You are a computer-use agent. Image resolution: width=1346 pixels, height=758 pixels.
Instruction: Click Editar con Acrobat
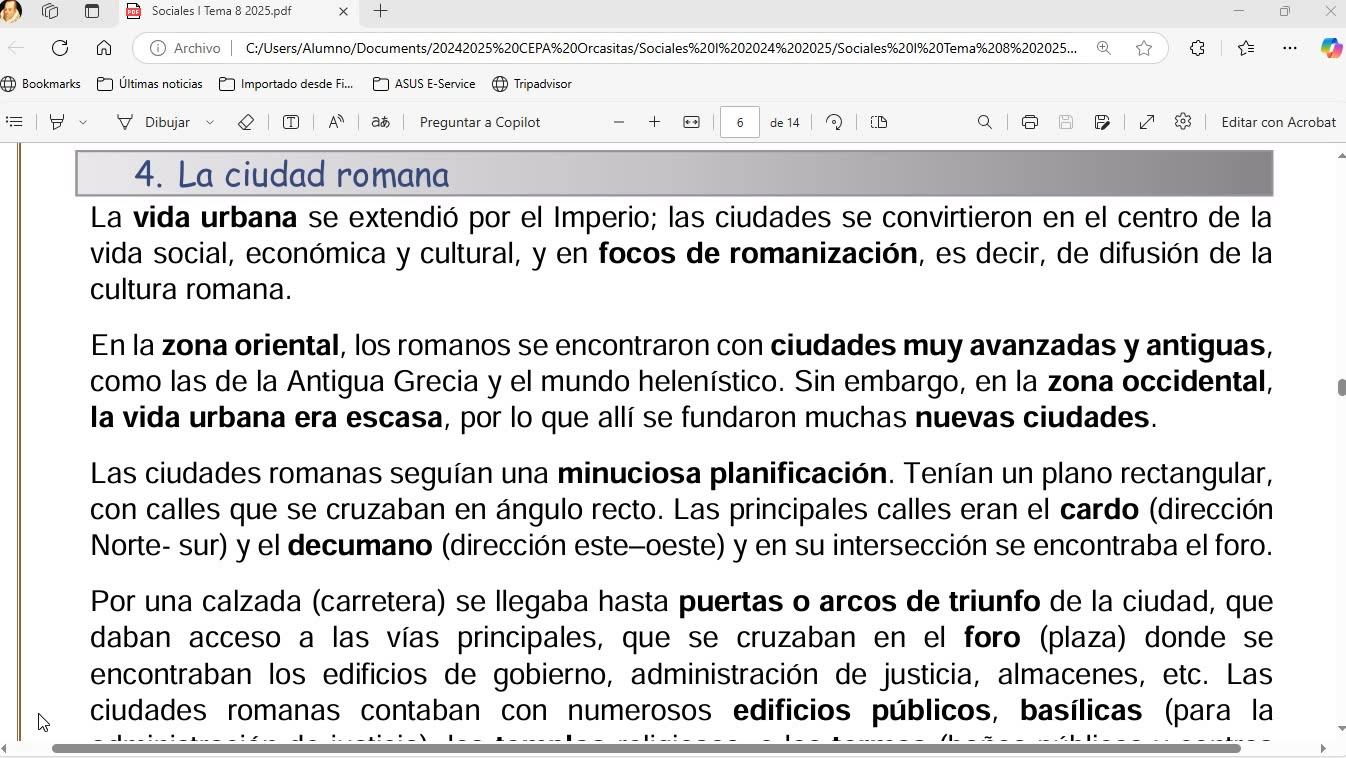point(1278,122)
